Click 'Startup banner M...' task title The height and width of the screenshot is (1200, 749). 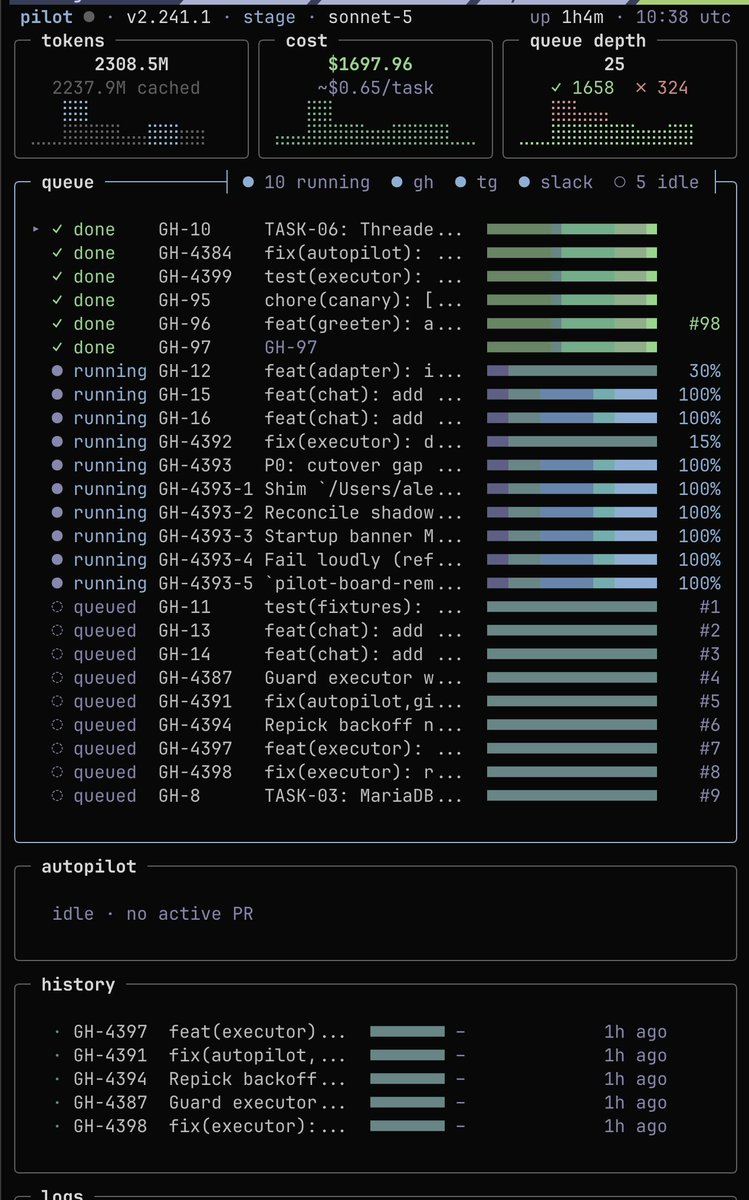point(364,536)
